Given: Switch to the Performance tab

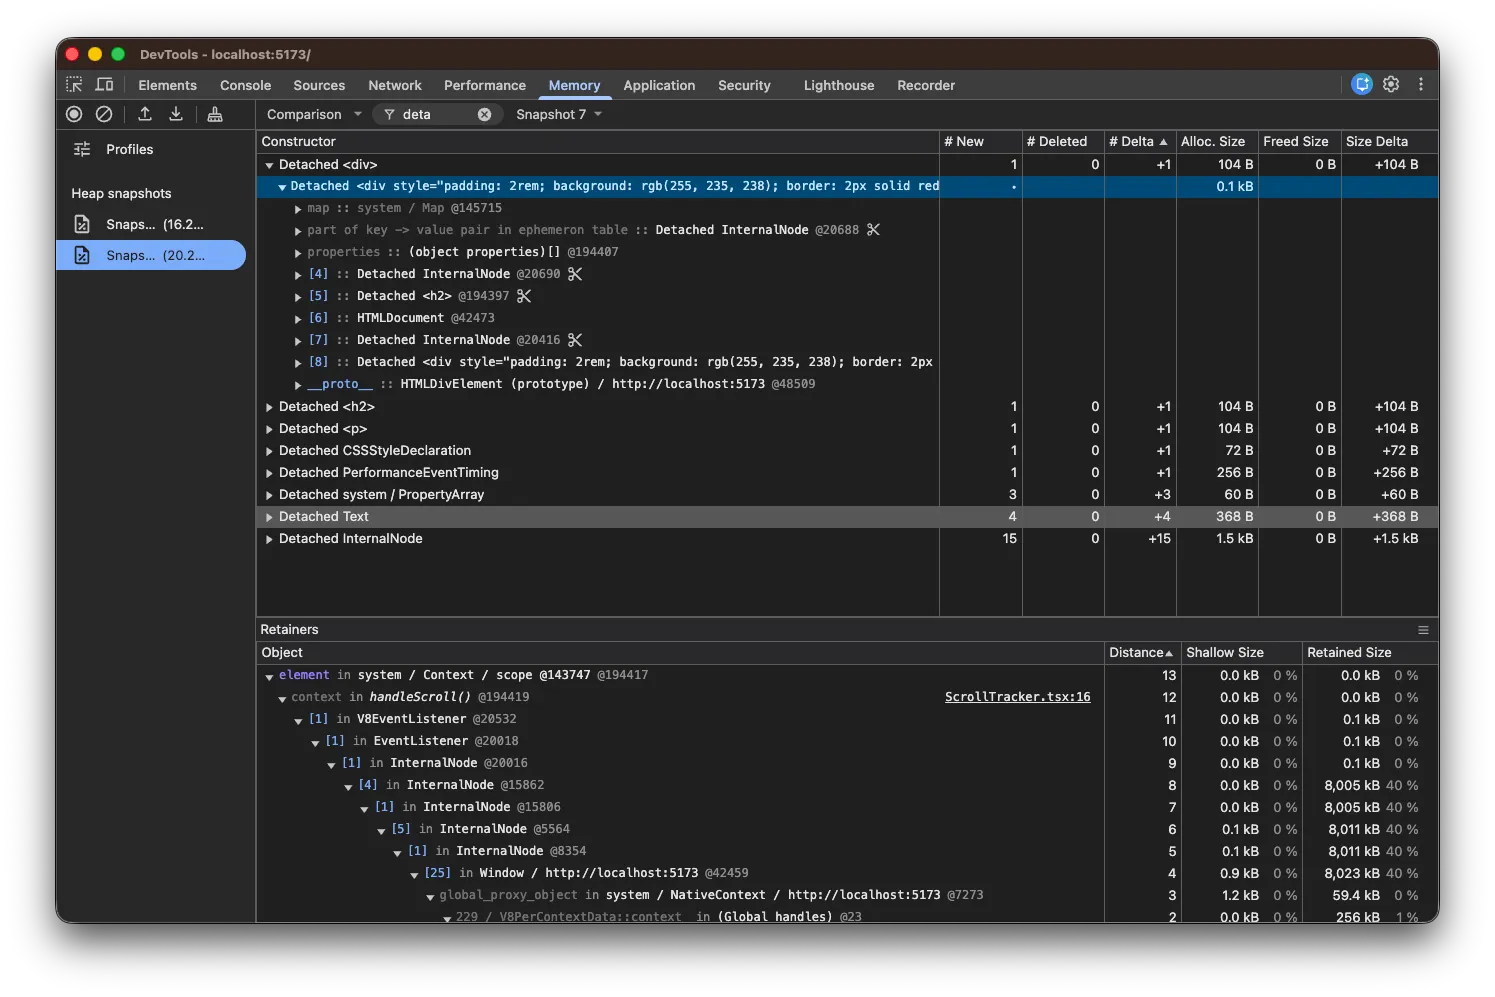Looking at the screenshot, I should pos(485,85).
